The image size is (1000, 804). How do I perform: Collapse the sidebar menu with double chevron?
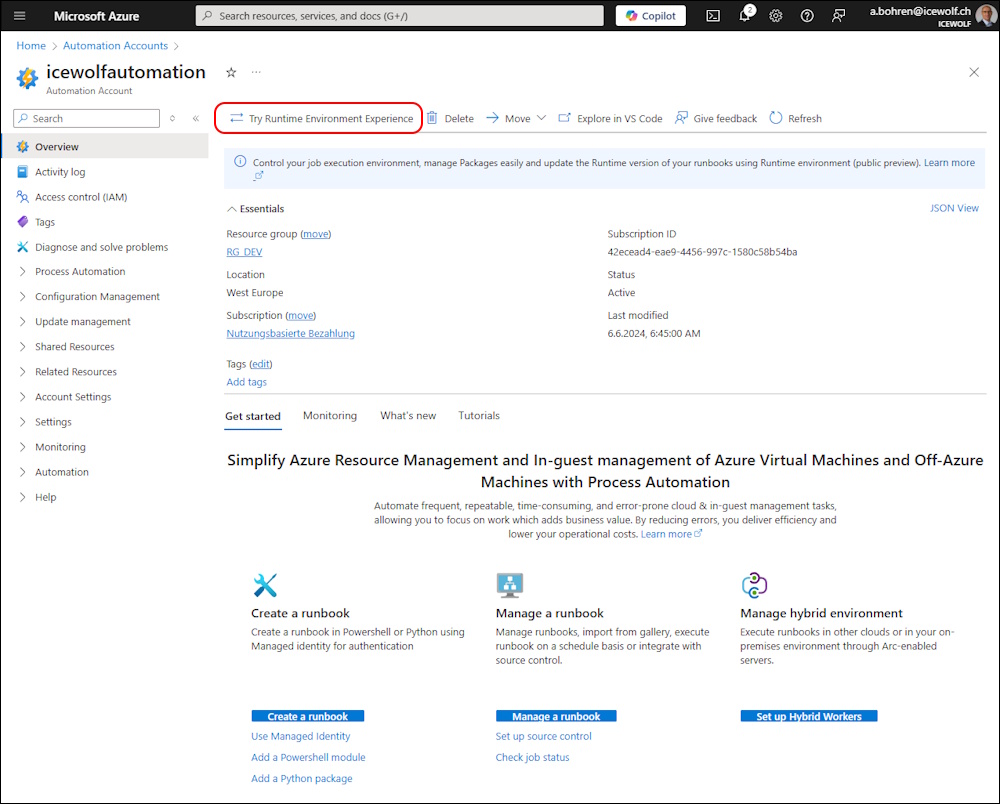tap(196, 119)
